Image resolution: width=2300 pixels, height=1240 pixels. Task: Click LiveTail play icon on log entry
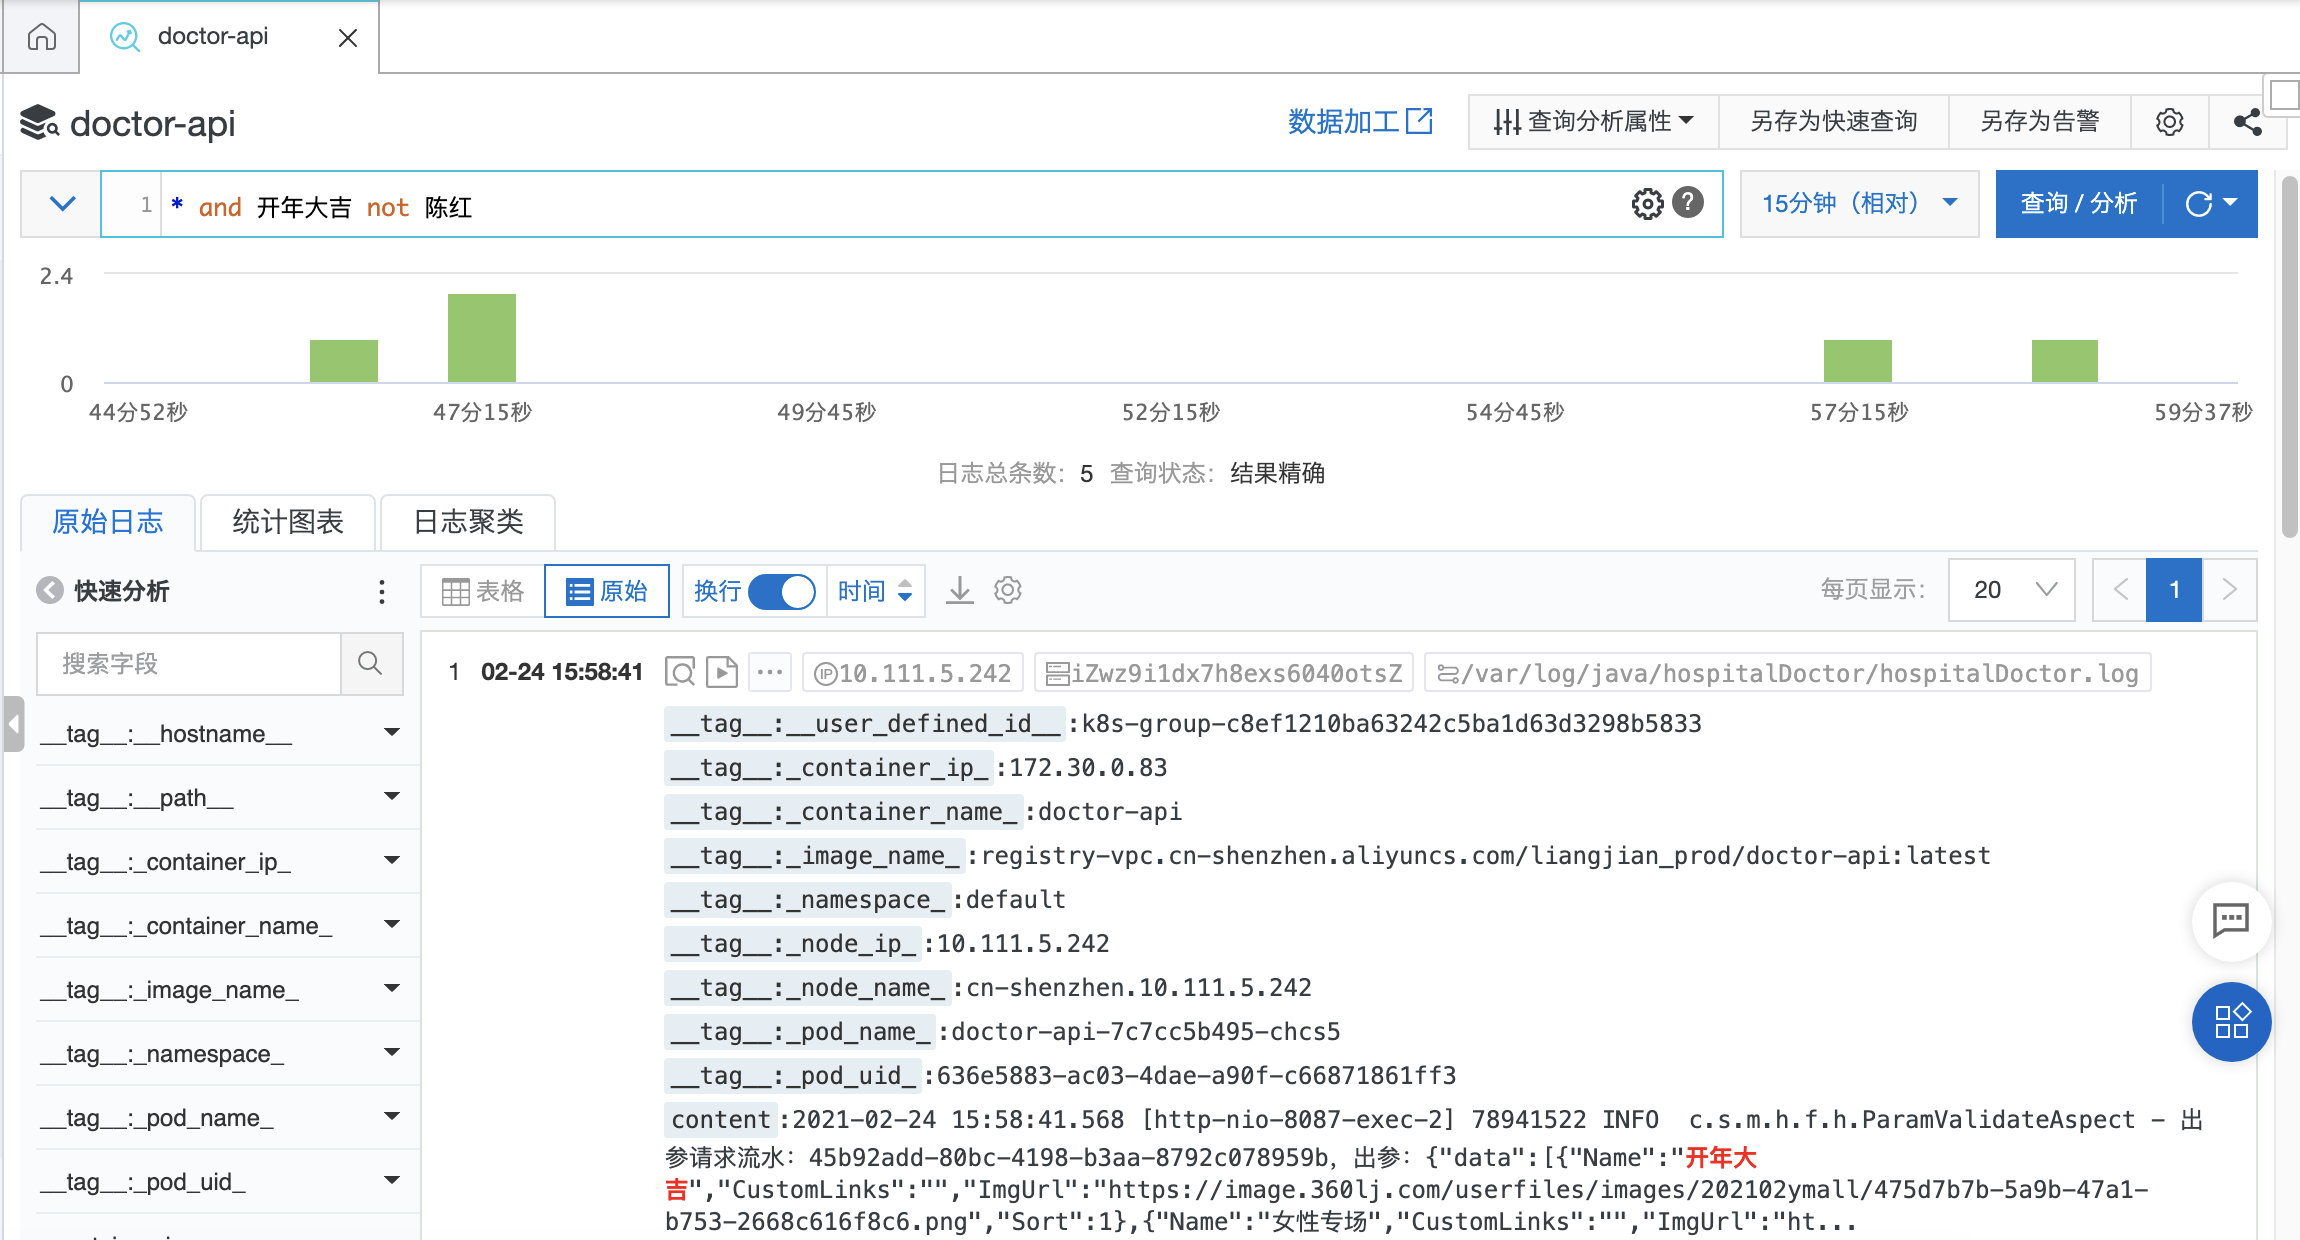[x=721, y=672]
